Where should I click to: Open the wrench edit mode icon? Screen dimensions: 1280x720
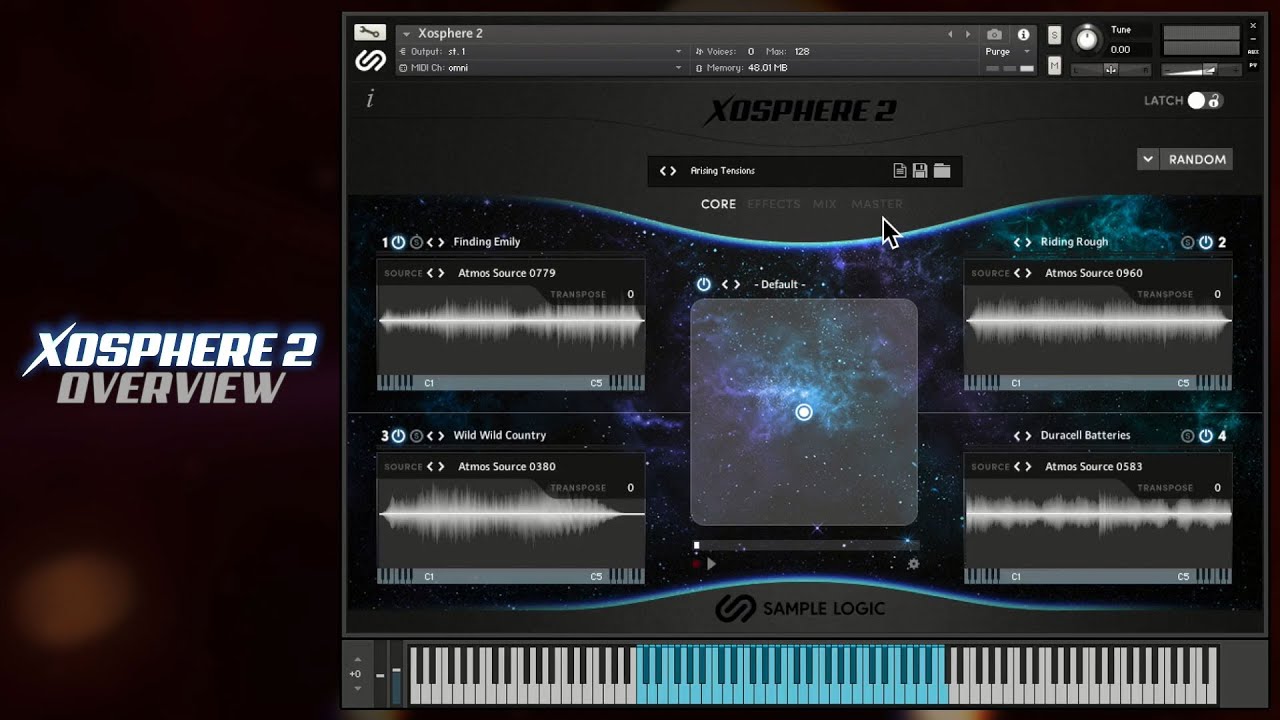[370, 33]
